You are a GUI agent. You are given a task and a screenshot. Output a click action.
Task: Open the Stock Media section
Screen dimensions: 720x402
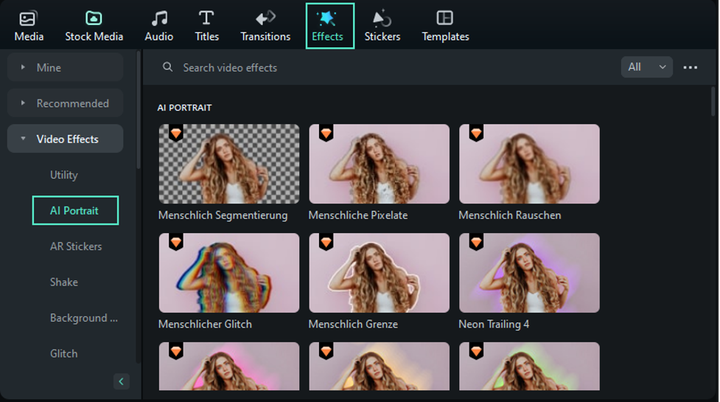(x=93, y=25)
